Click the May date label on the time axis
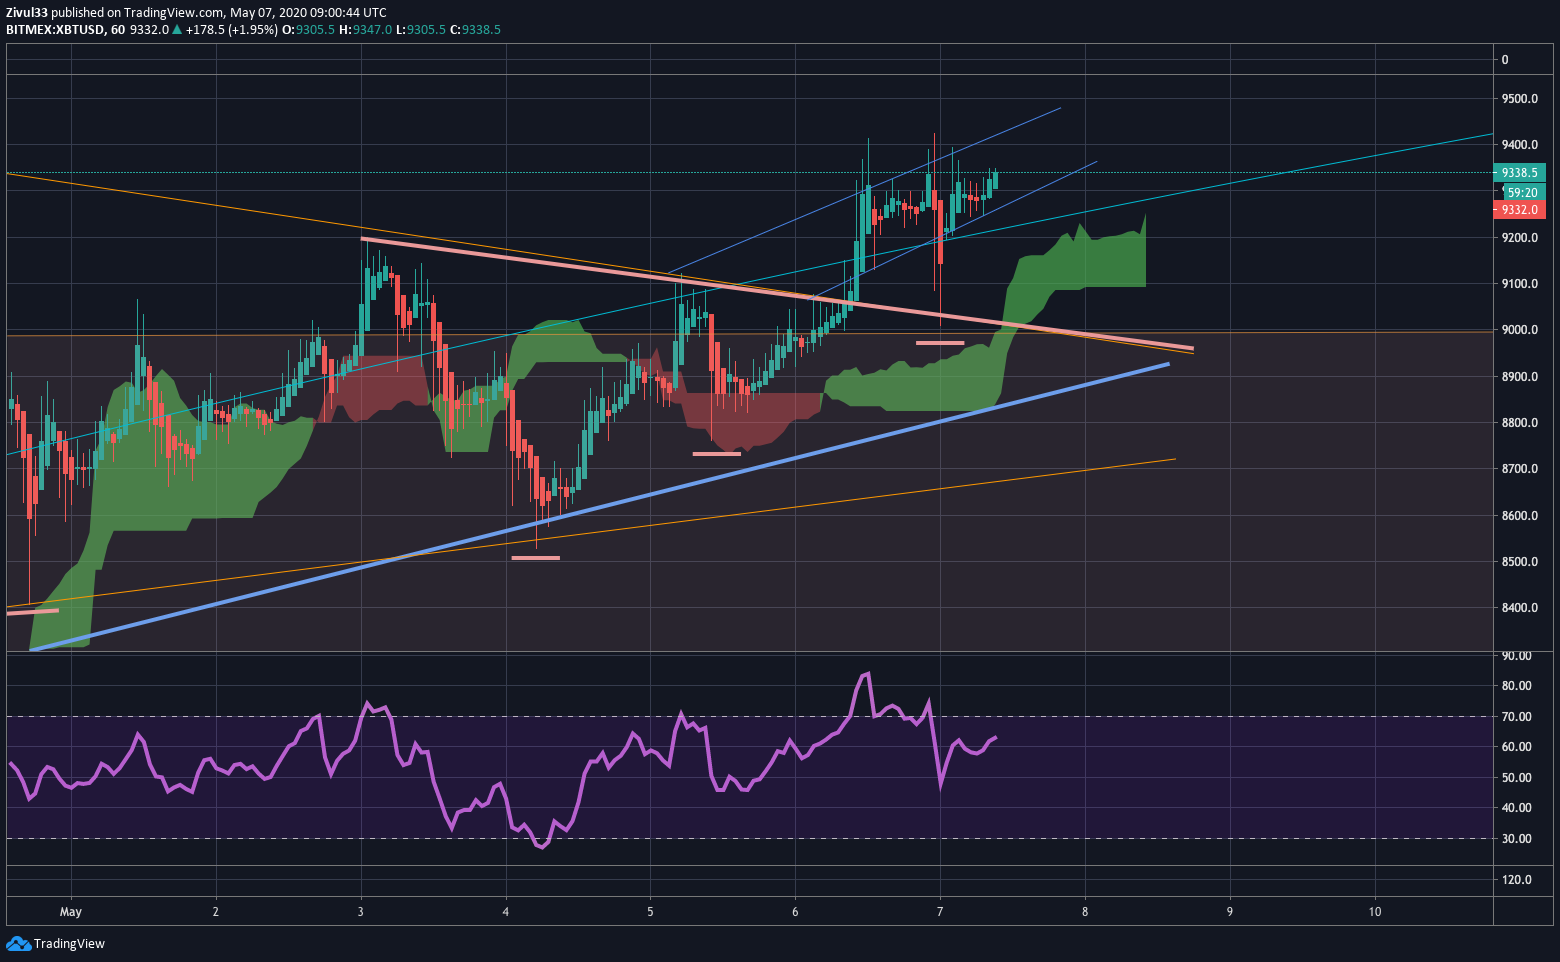 point(70,912)
